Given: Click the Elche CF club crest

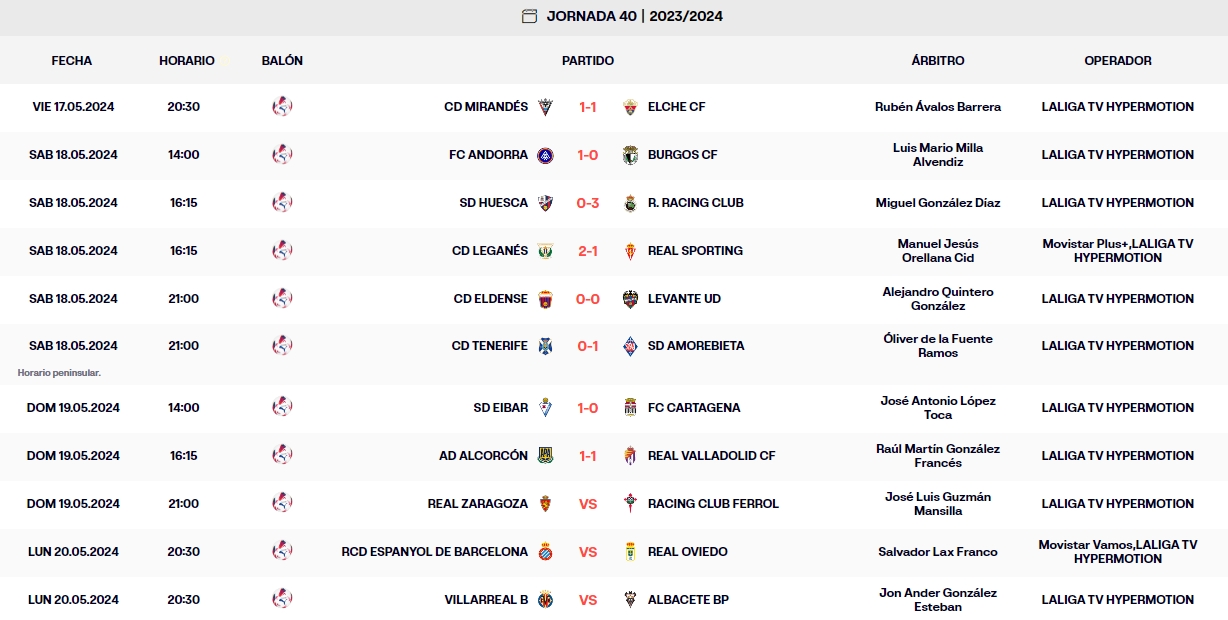Looking at the screenshot, I should coord(630,107).
